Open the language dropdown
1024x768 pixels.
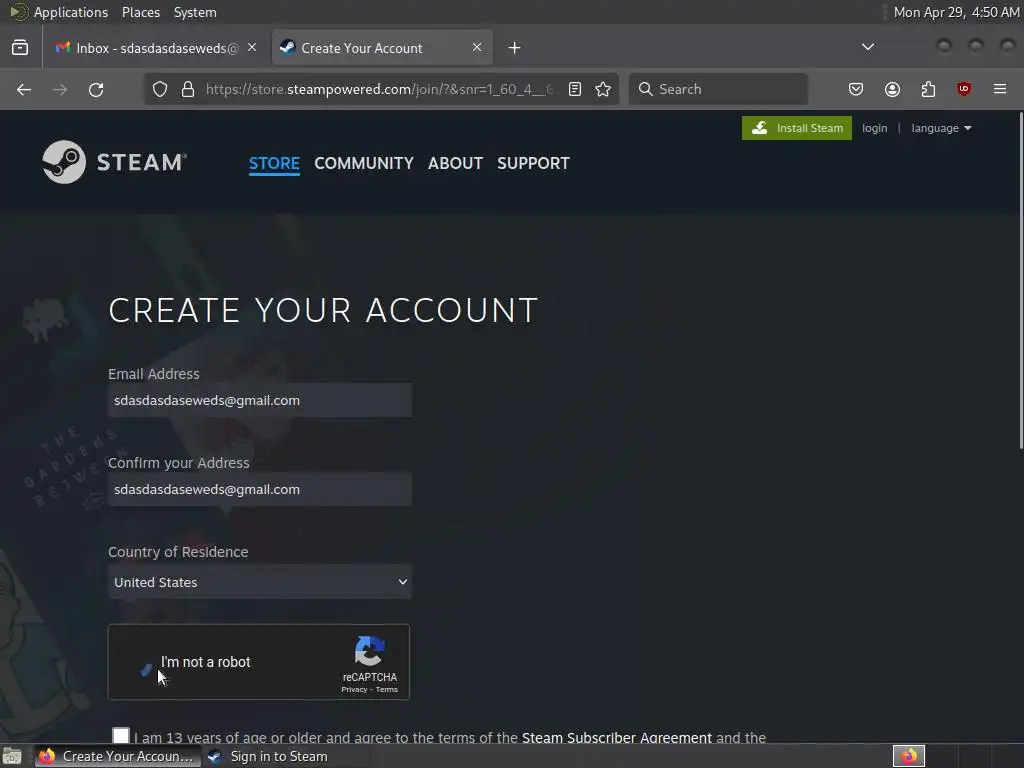[941, 128]
